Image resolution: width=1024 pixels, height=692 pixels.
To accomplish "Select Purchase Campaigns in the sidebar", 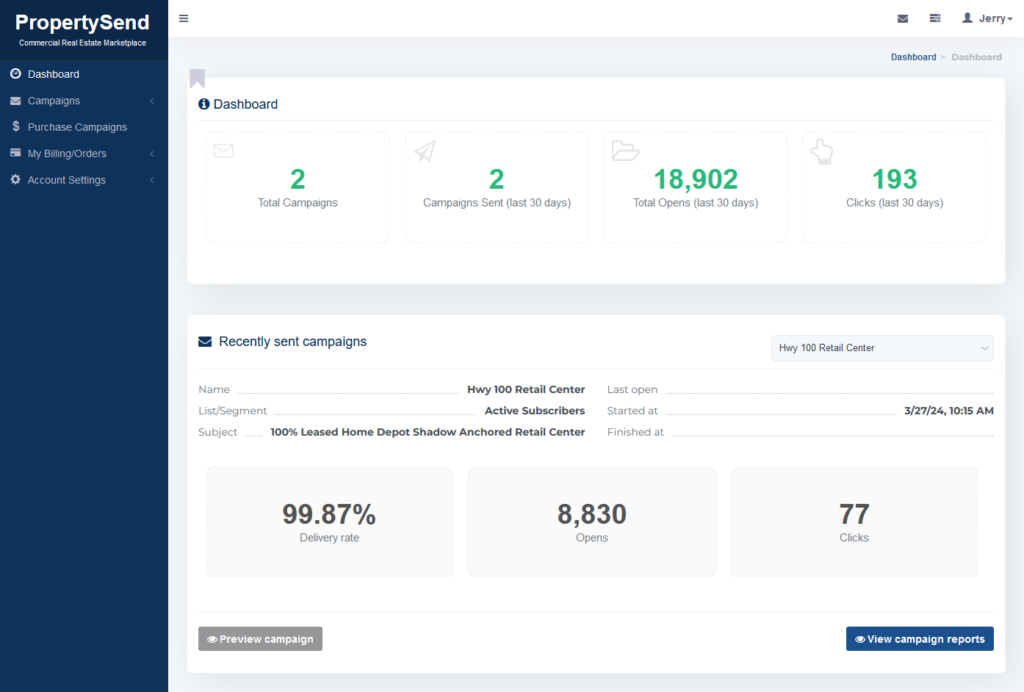I will (x=75, y=127).
